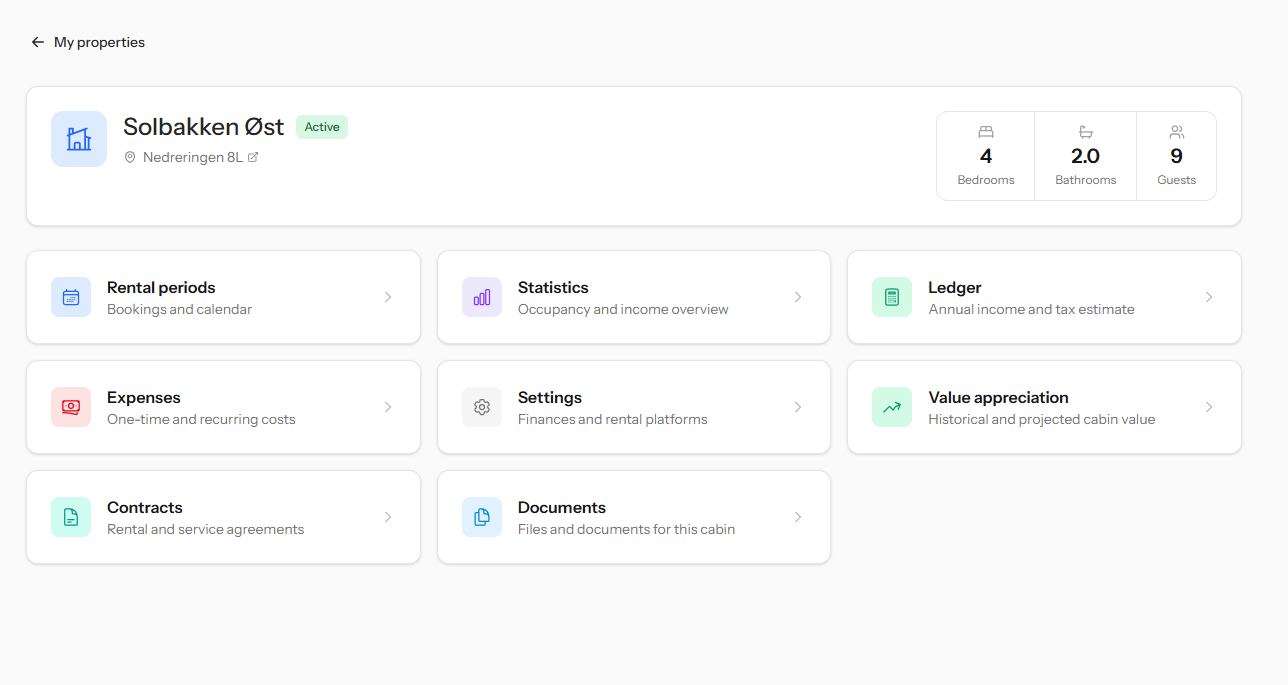Click the Active status badge
The height and width of the screenshot is (685, 1288).
point(322,127)
